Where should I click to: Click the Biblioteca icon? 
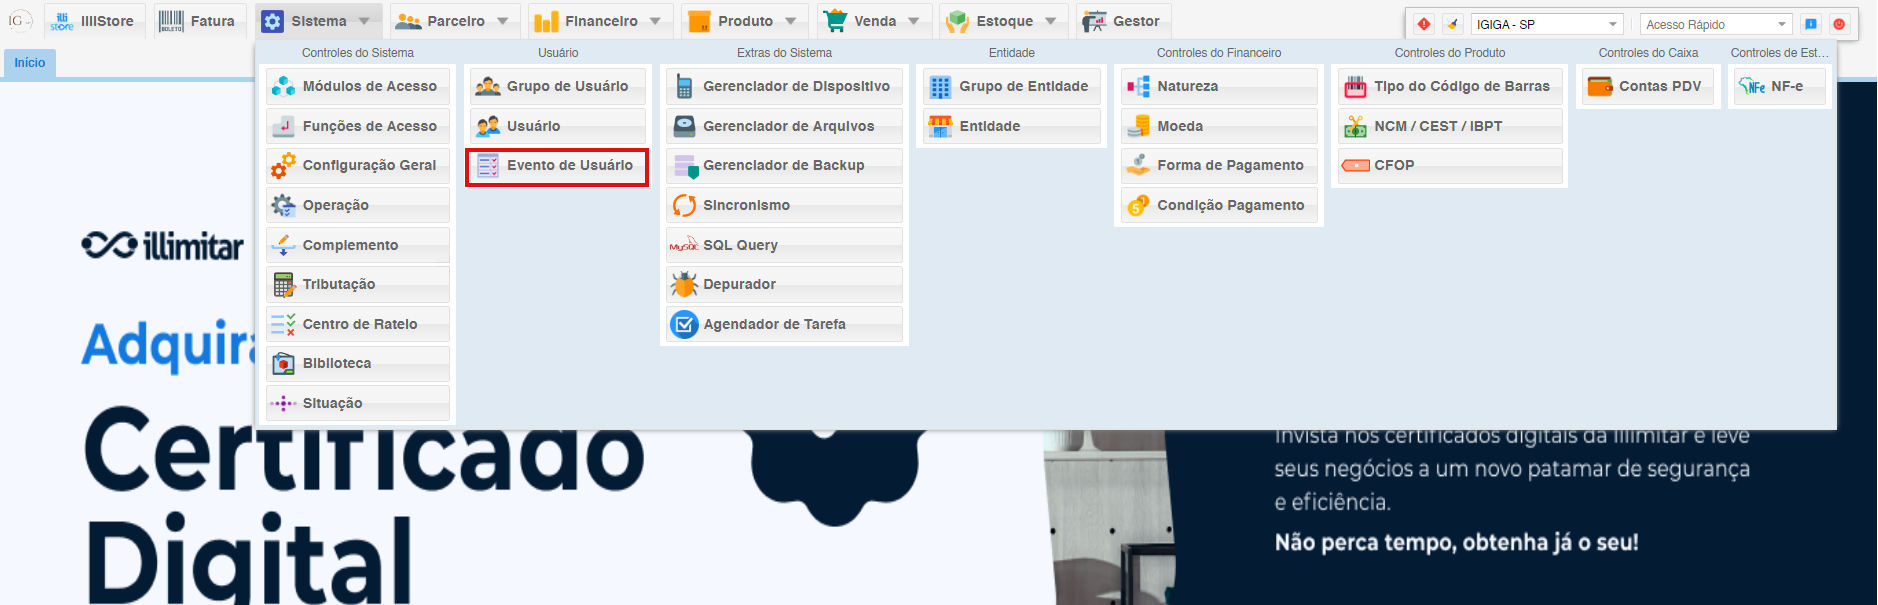[x=284, y=364]
